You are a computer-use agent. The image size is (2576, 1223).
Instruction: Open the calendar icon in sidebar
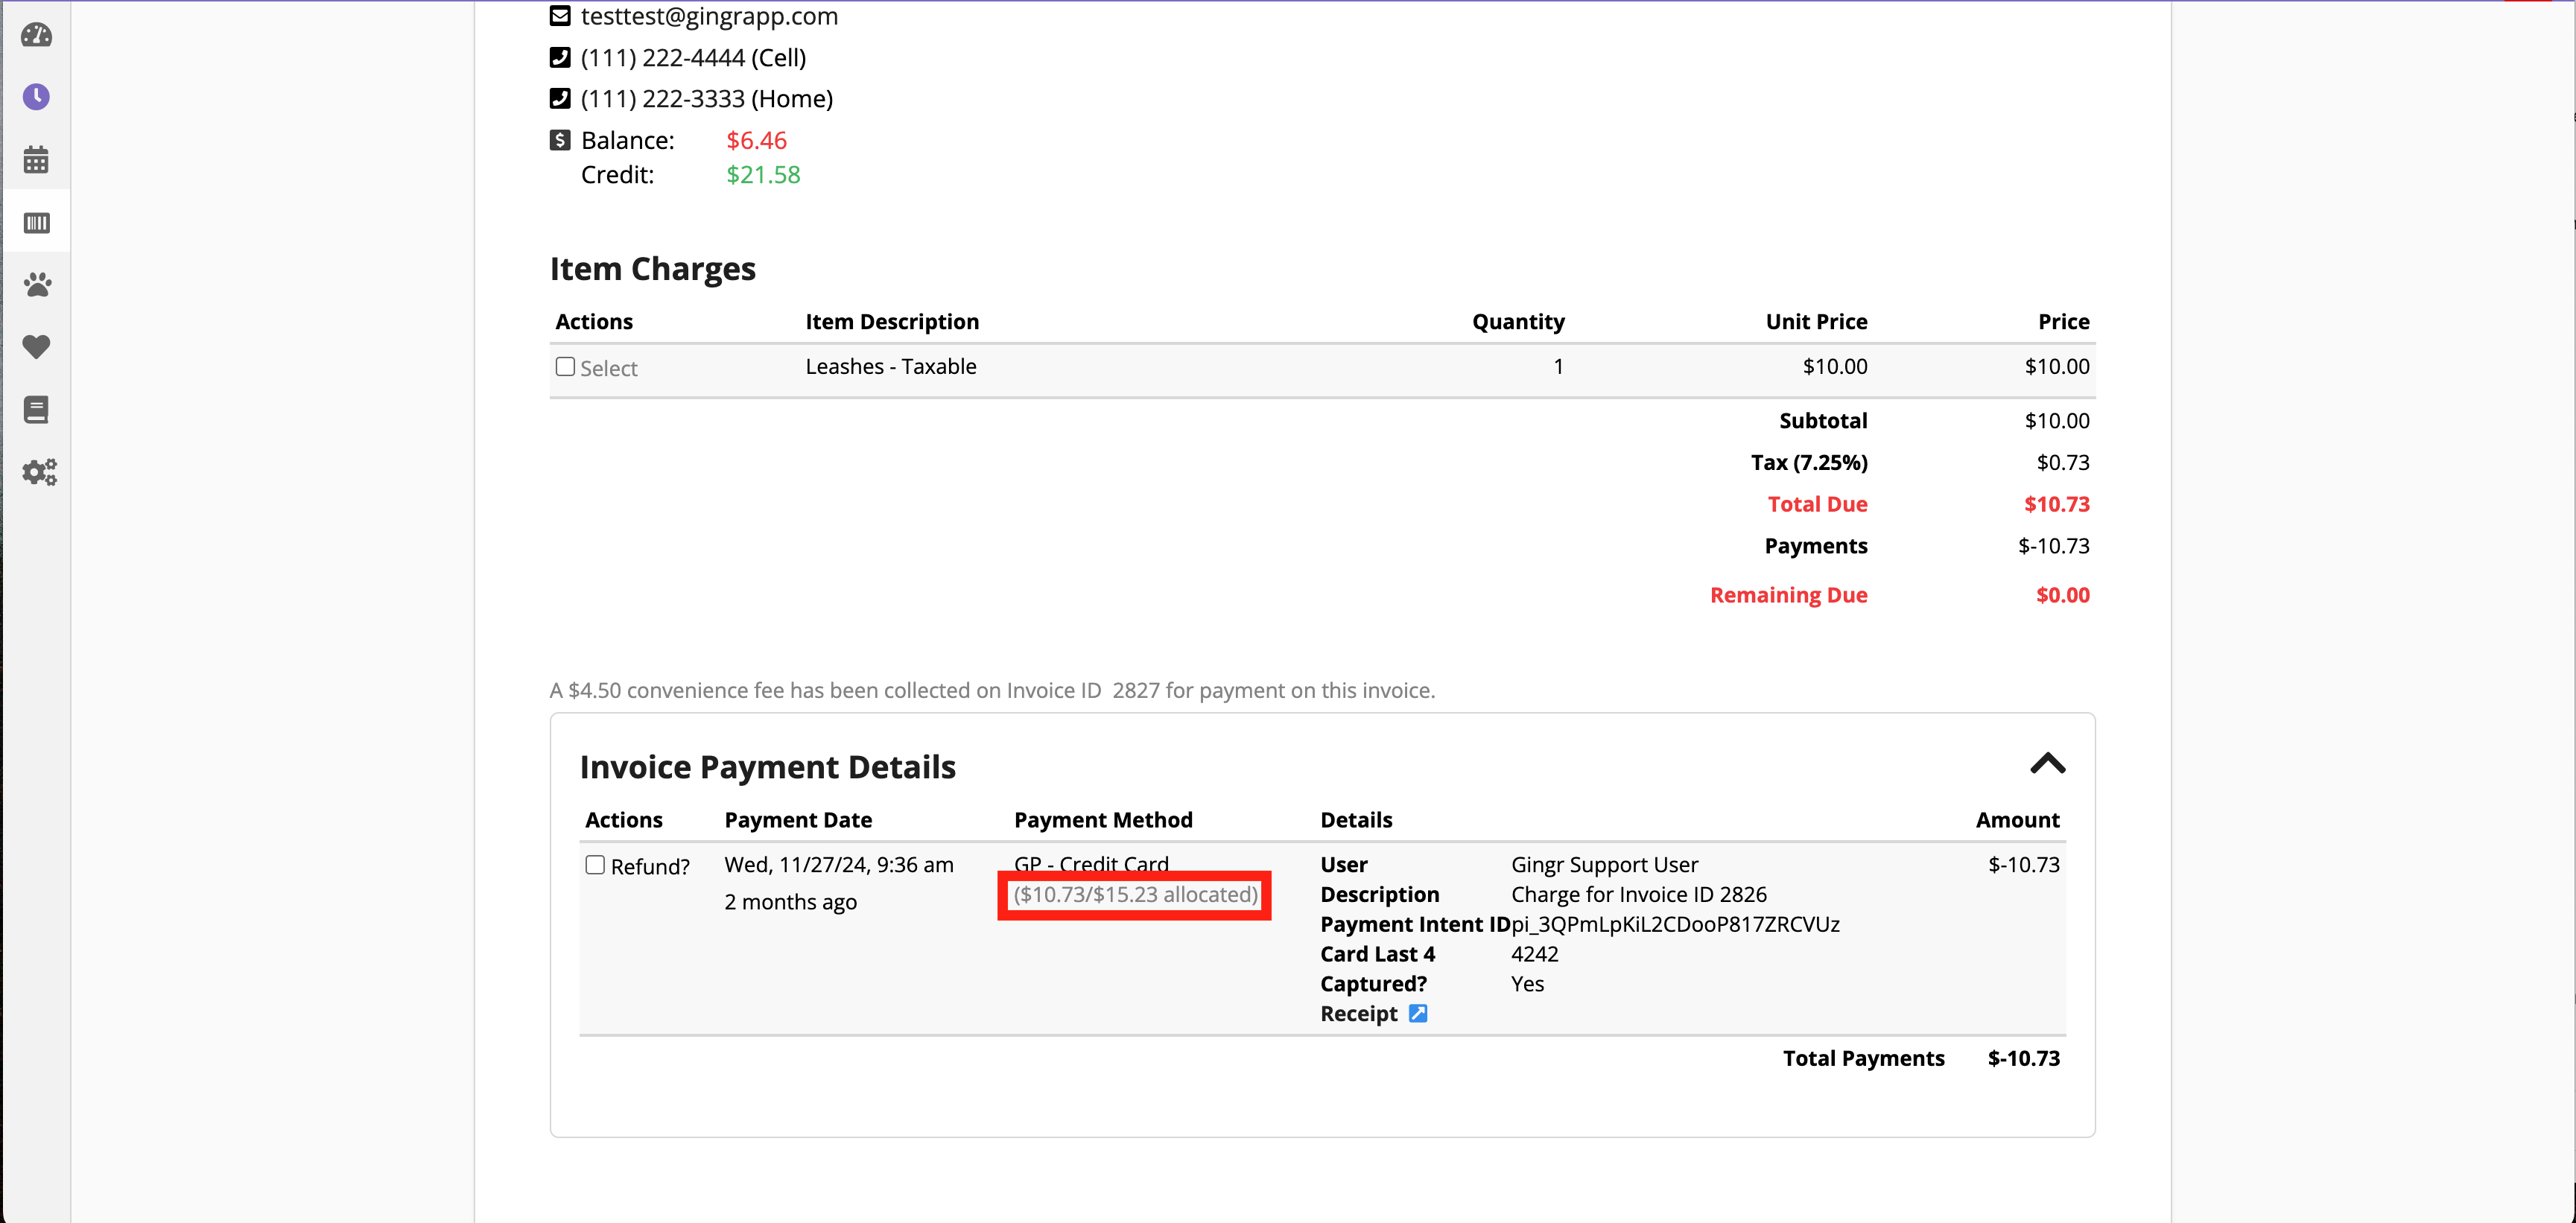pos(37,160)
